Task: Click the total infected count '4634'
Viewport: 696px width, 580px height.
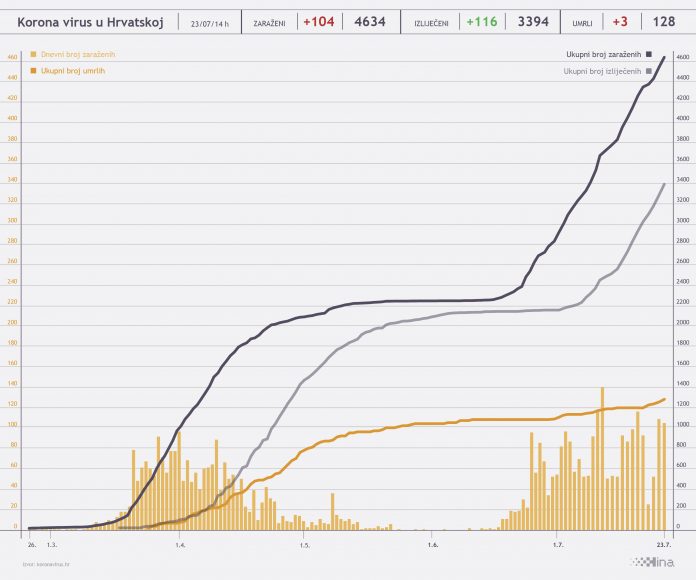Action: (x=370, y=22)
